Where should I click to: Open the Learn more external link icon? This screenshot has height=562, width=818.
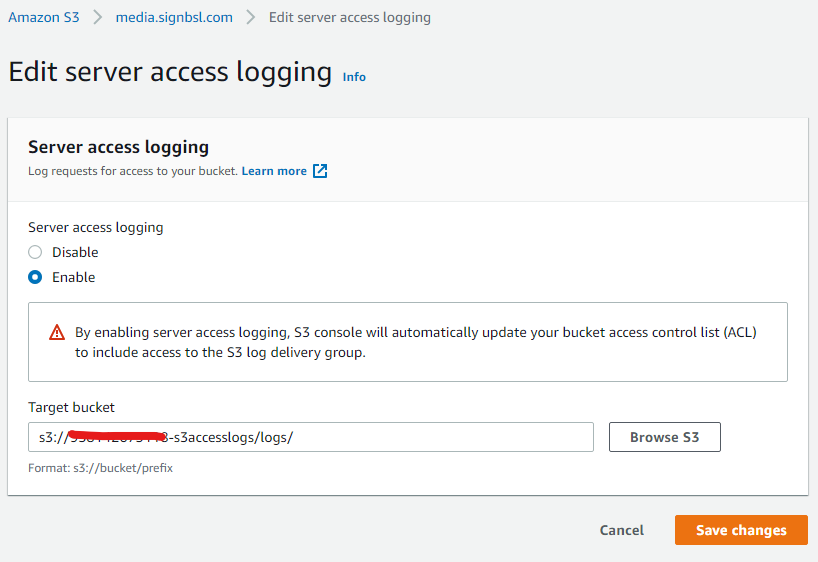coord(320,171)
